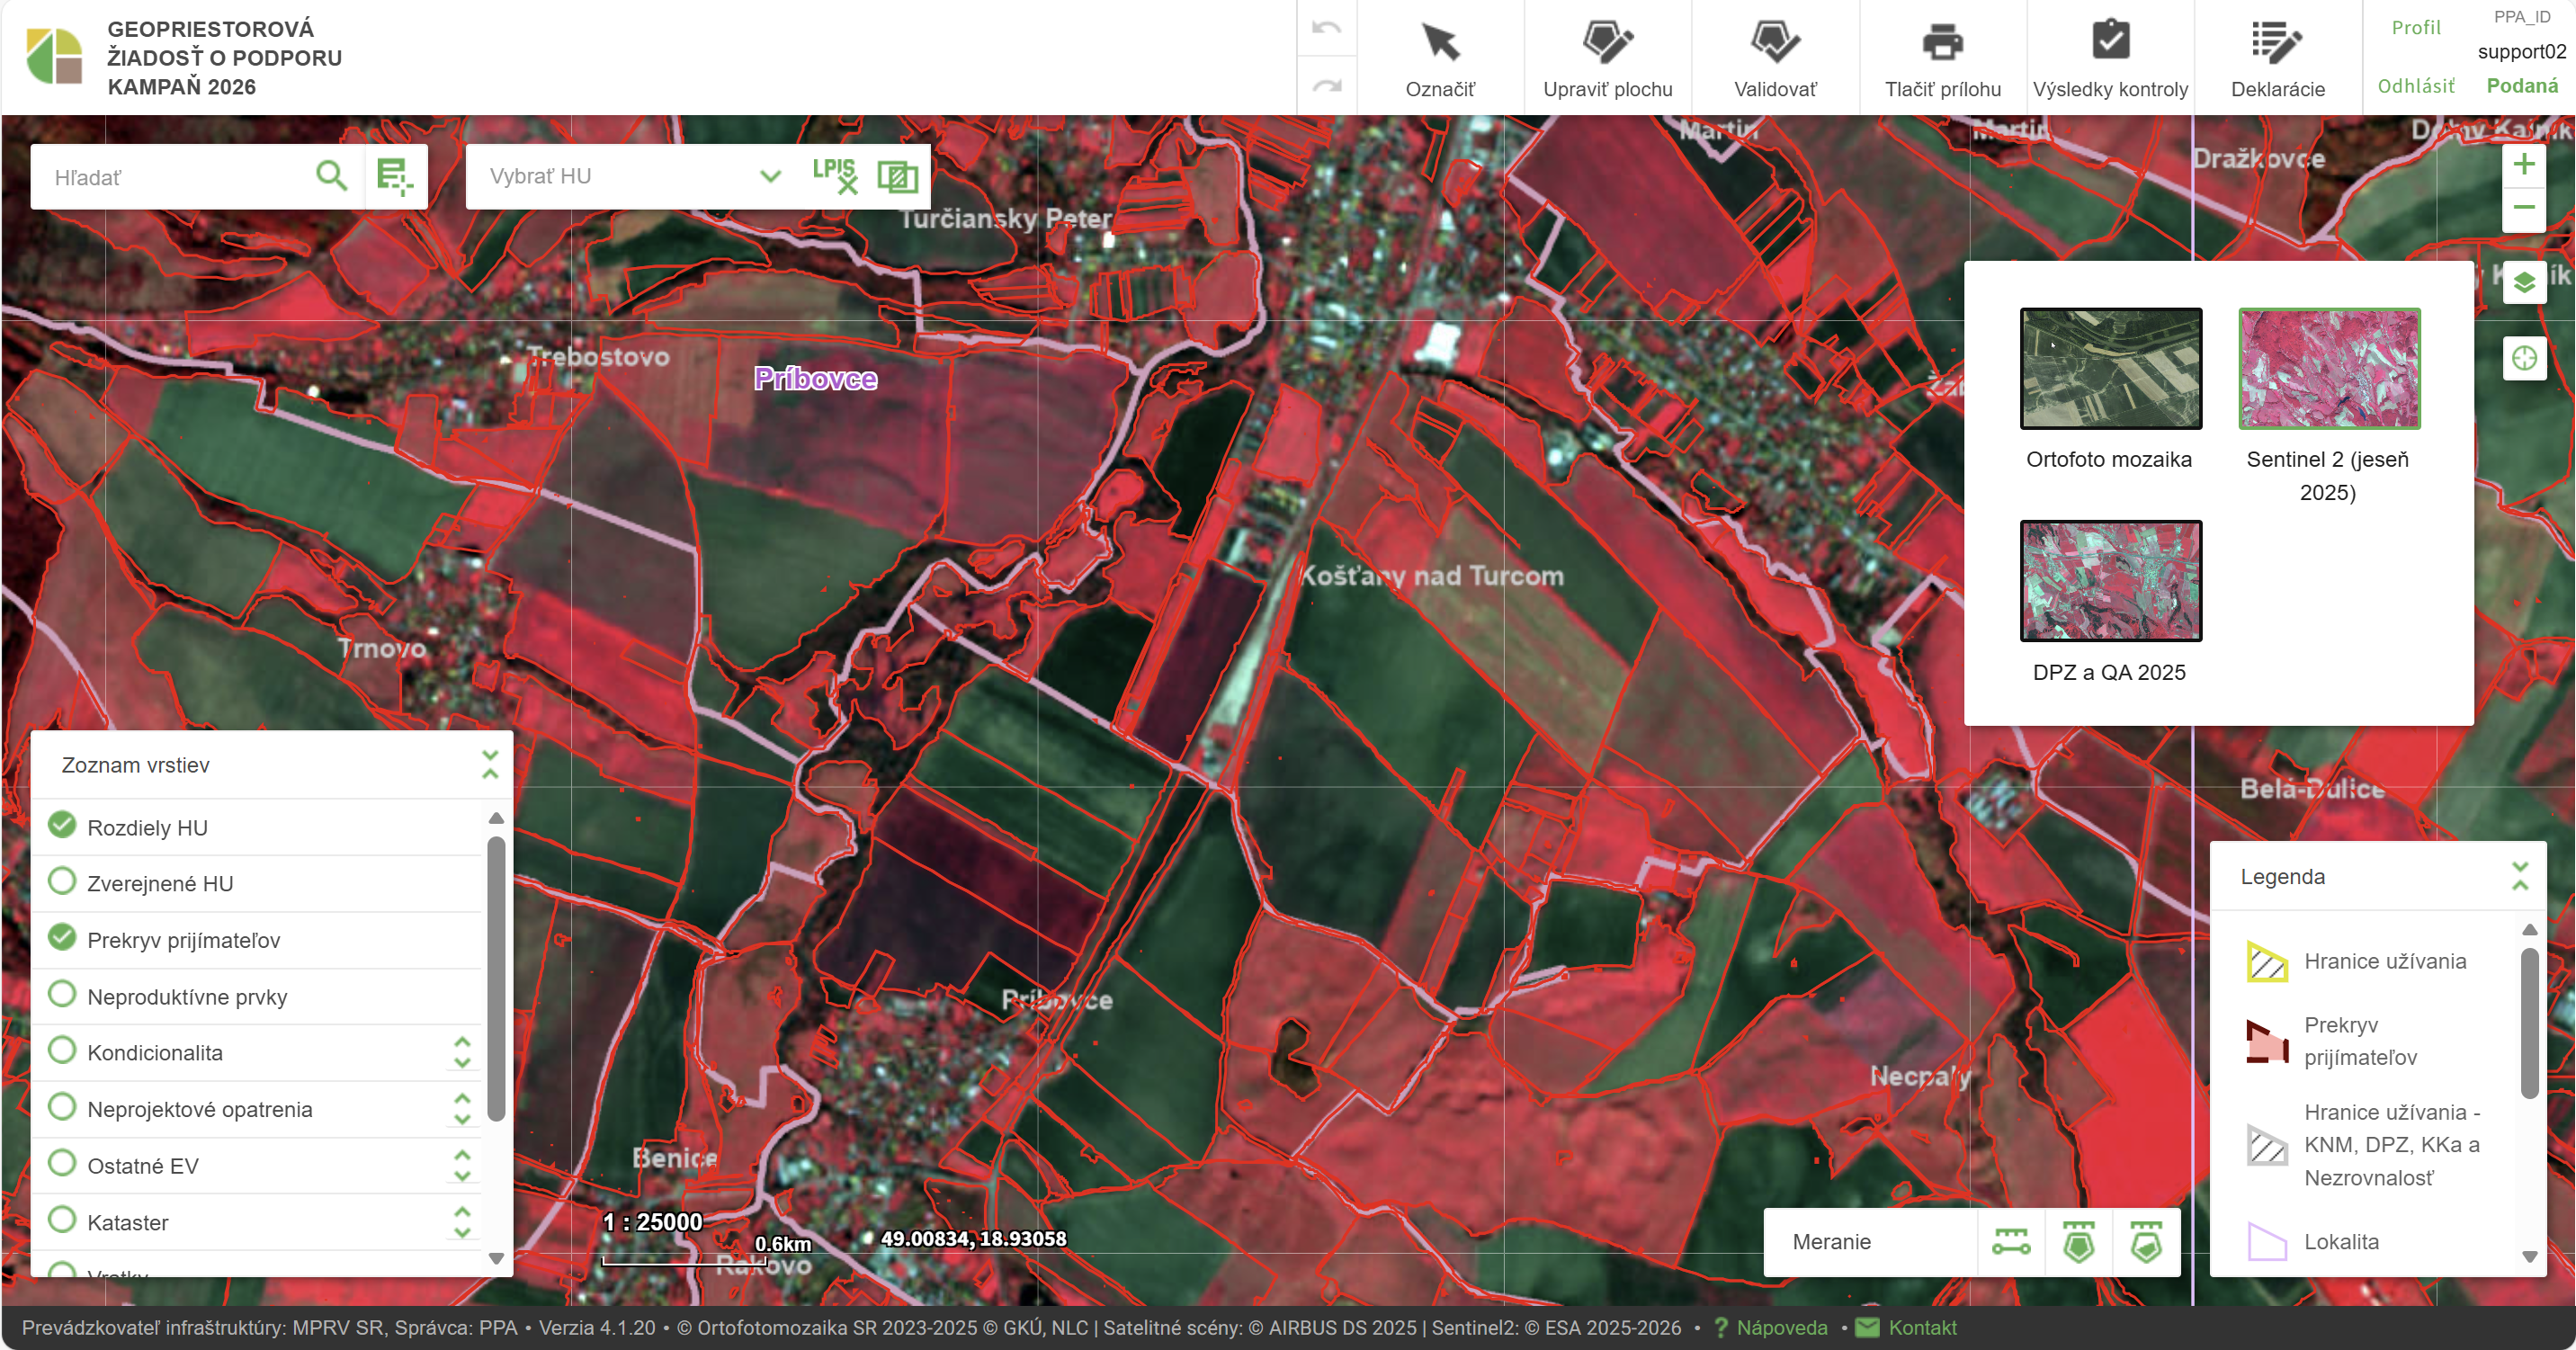Viewport: 2576px width, 1350px height.
Task: Select the Ortofoto mozaika basemap thumbnail
Action: (x=2110, y=369)
